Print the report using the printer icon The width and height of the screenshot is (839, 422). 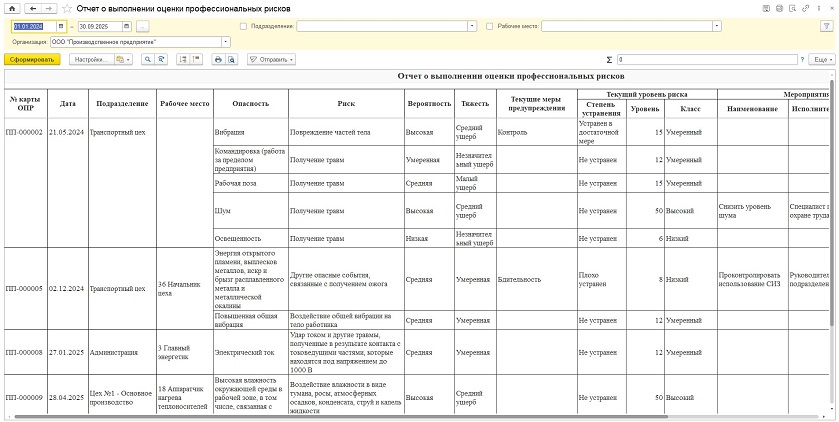click(218, 60)
